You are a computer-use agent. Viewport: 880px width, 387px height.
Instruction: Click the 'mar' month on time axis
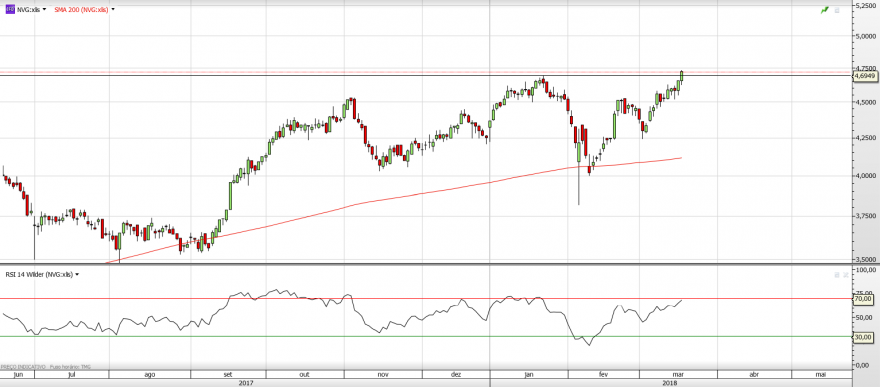[x=678, y=374]
